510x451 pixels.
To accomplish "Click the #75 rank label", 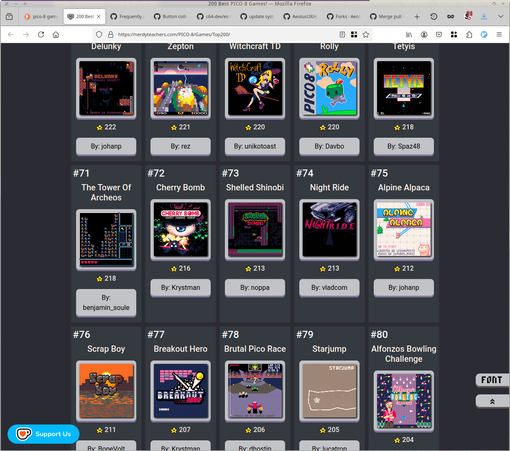I will coord(379,173).
